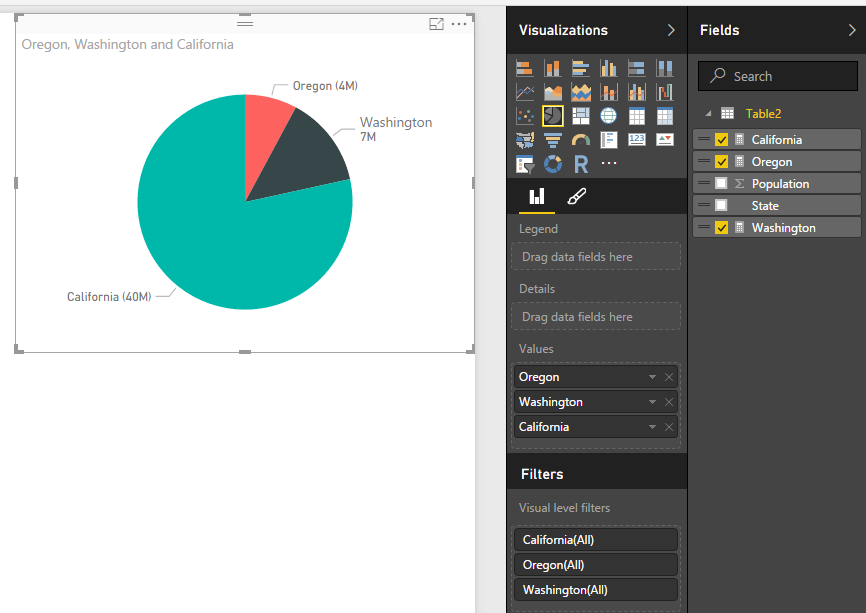Select the stacked bar chart visualization
Screen dimensions: 866x613
[525, 68]
